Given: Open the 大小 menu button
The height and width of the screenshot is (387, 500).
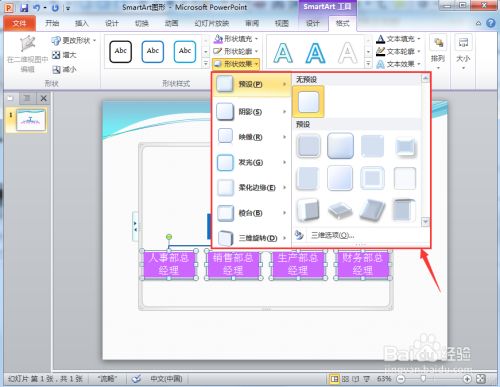Looking at the screenshot, I should pyautogui.click(x=463, y=52).
